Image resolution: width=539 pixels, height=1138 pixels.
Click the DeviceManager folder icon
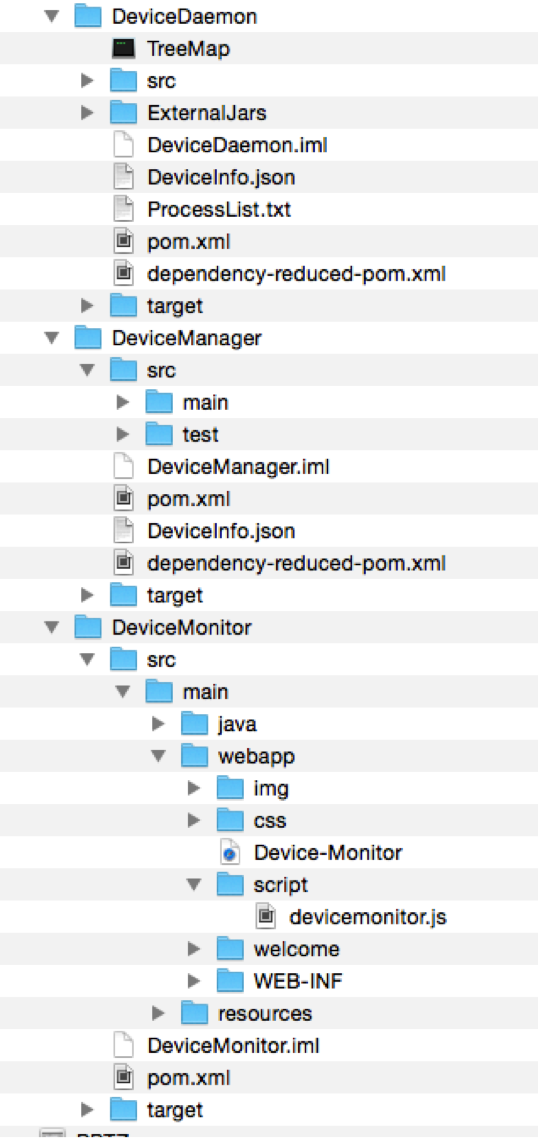tap(89, 337)
